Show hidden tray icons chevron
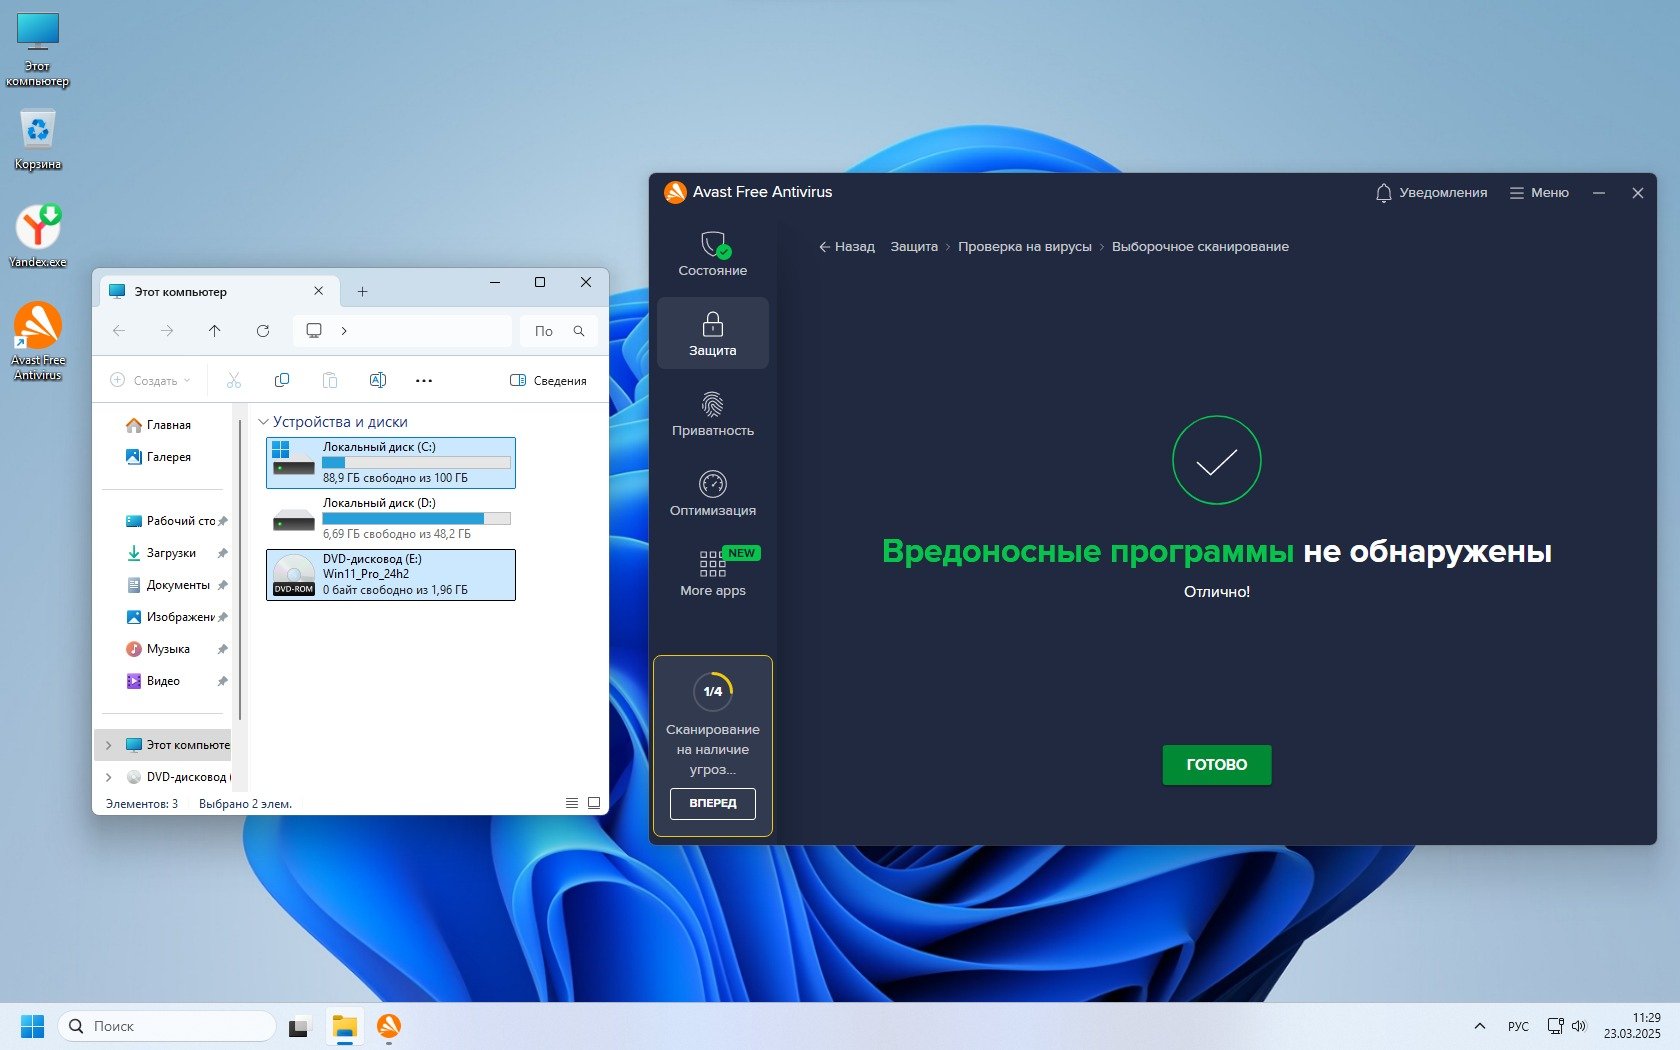This screenshot has width=1680, height=1050. (x=1480, y=1026)
